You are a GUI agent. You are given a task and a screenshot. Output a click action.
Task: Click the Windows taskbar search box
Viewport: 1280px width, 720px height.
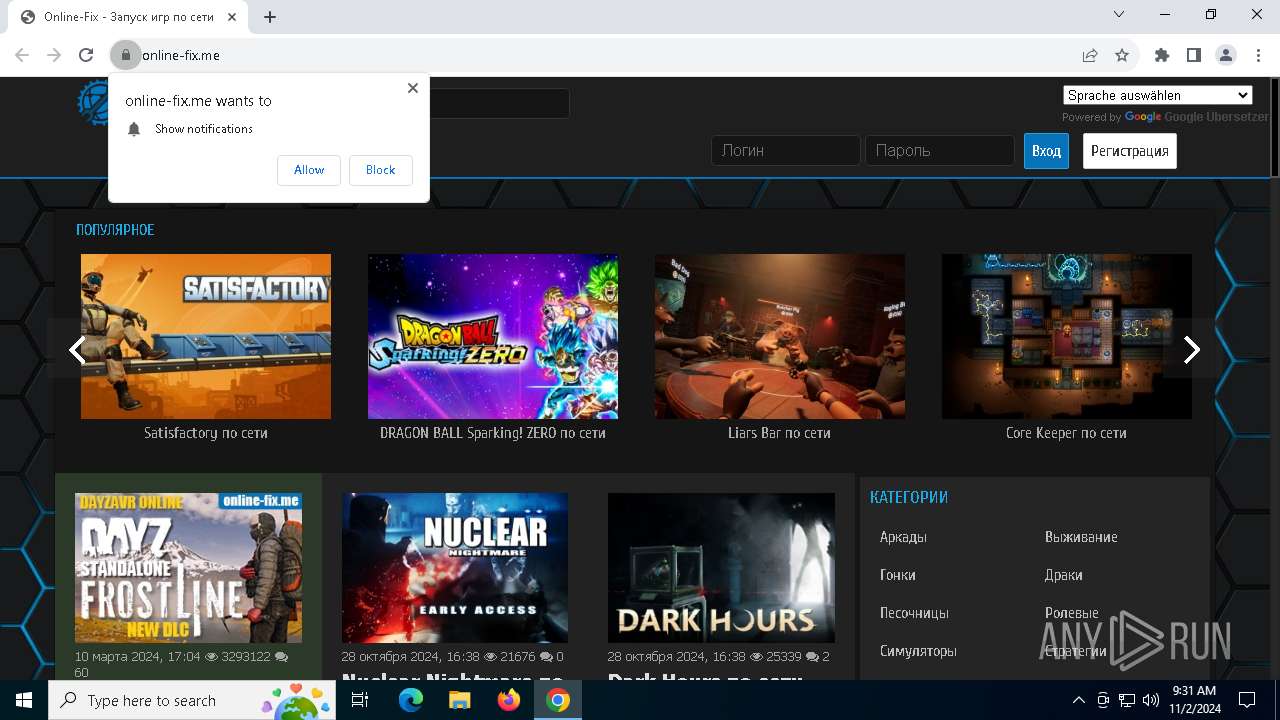[192, 700]
